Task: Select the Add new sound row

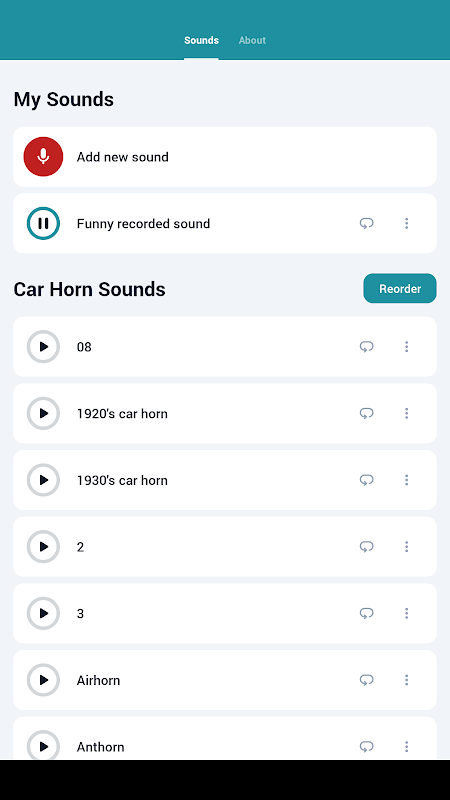Action: coord(225,157)
